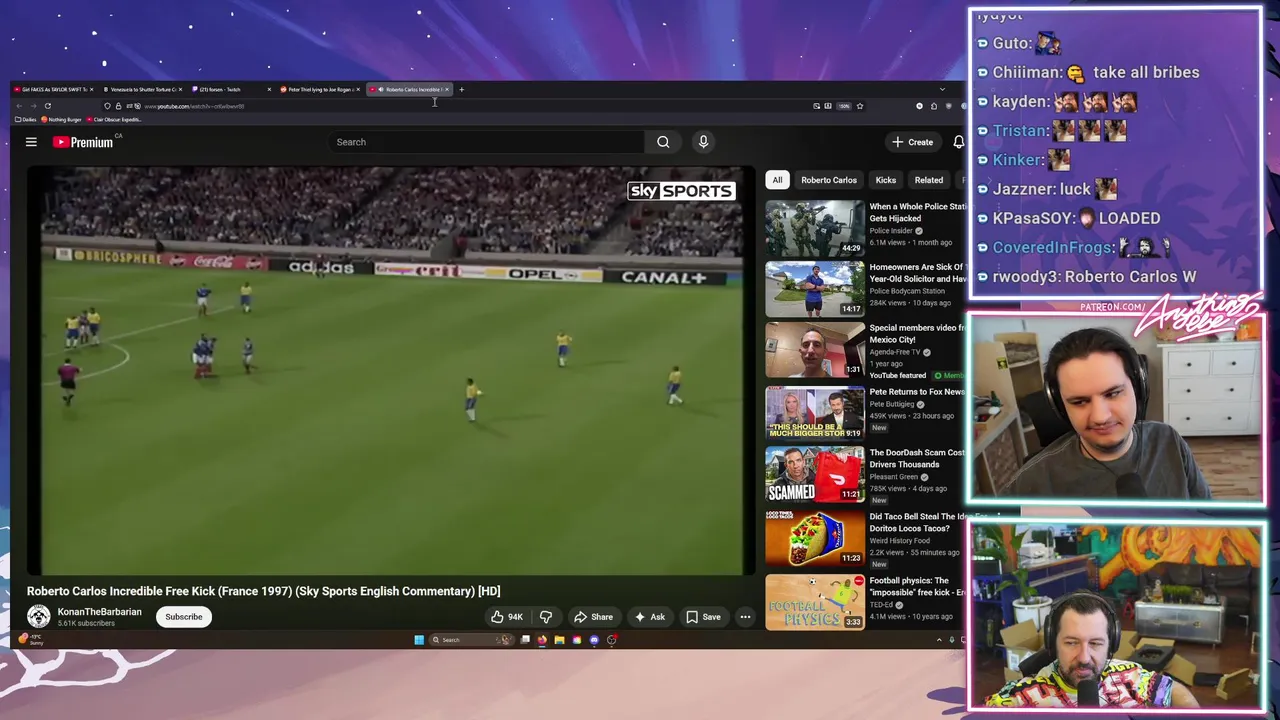This screenshot has width=1280, height=720.
Task: Click the magnifier search button beside the search box
Action: point(663,142)
